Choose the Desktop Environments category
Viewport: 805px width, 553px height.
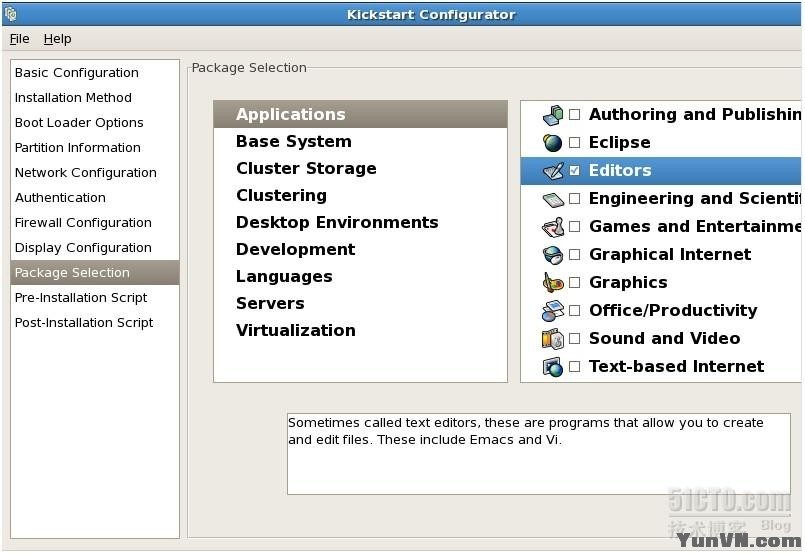tap(337, 223)
